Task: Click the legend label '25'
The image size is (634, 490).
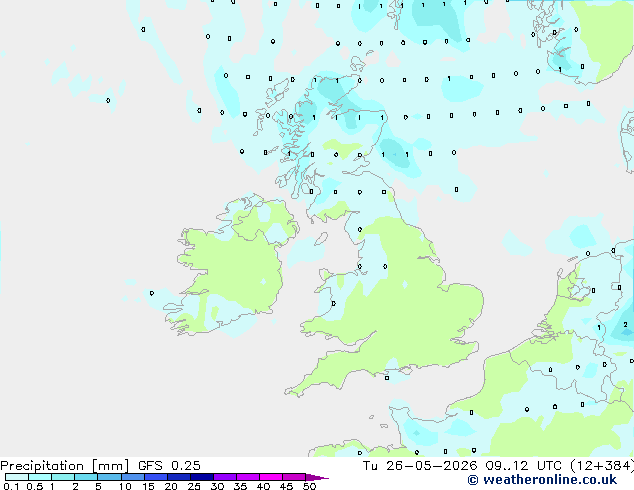Action: pos(194,486)
